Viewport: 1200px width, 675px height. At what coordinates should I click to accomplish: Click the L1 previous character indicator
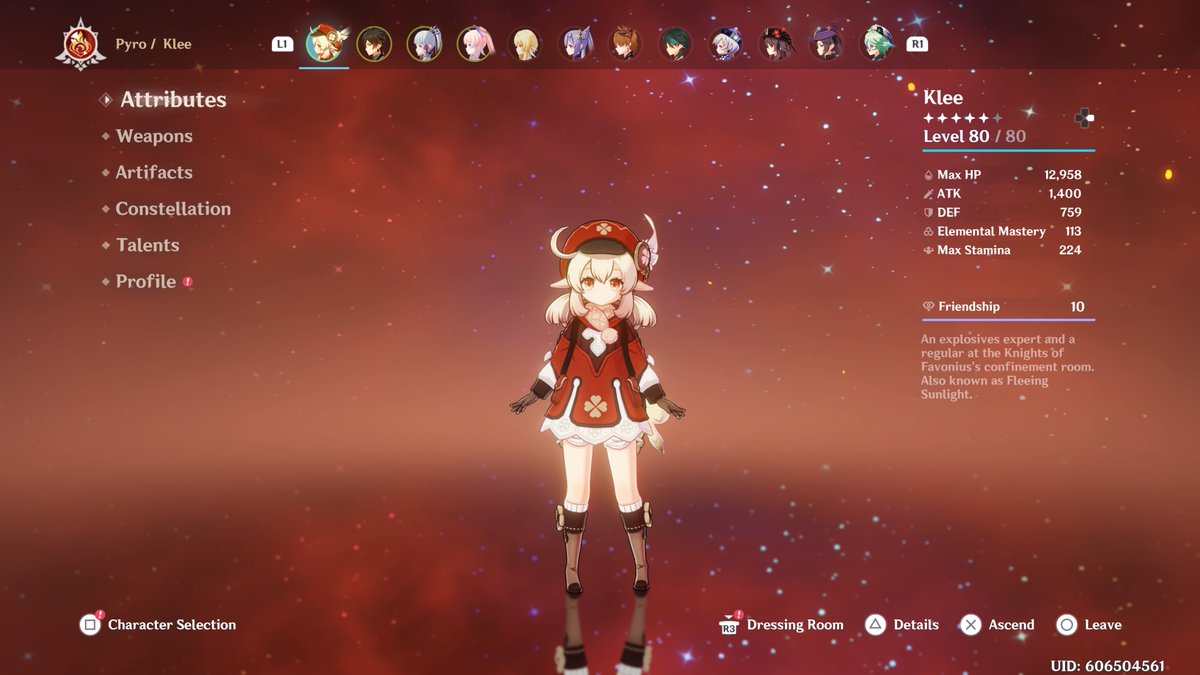pos(283,44)
